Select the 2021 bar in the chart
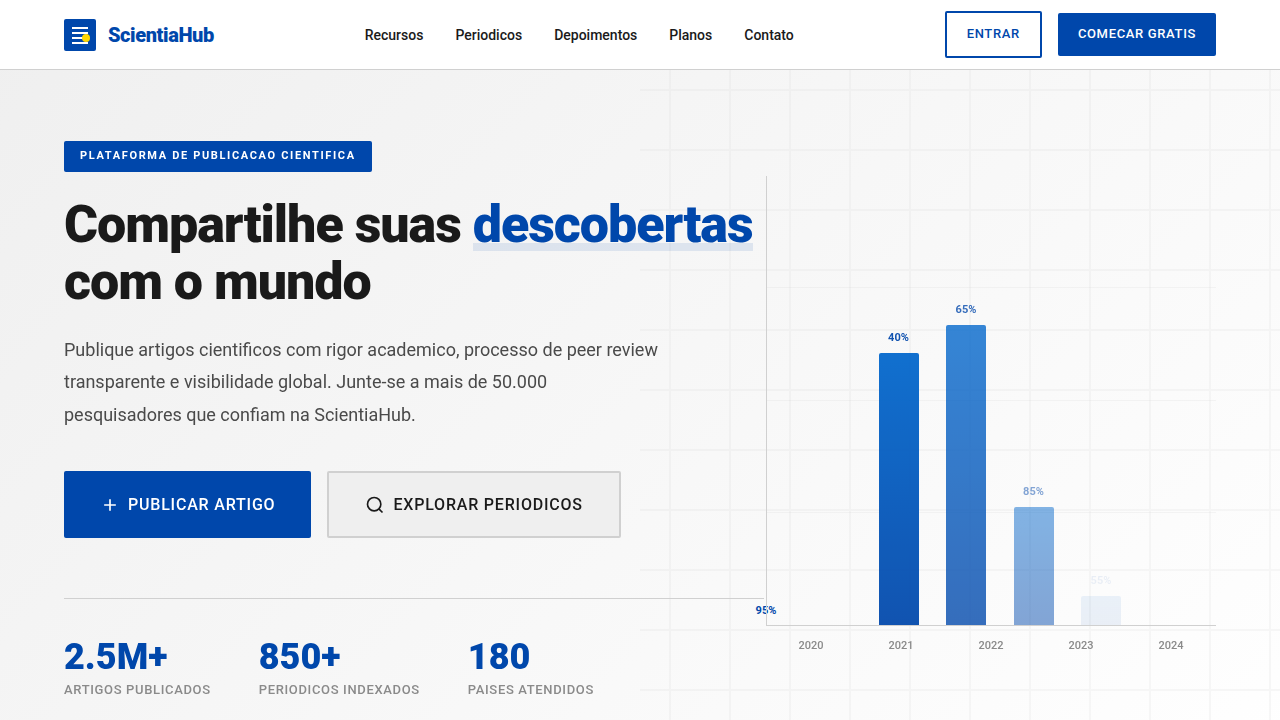The width and height of the screenshot is (1280, 720). point(899,490)
